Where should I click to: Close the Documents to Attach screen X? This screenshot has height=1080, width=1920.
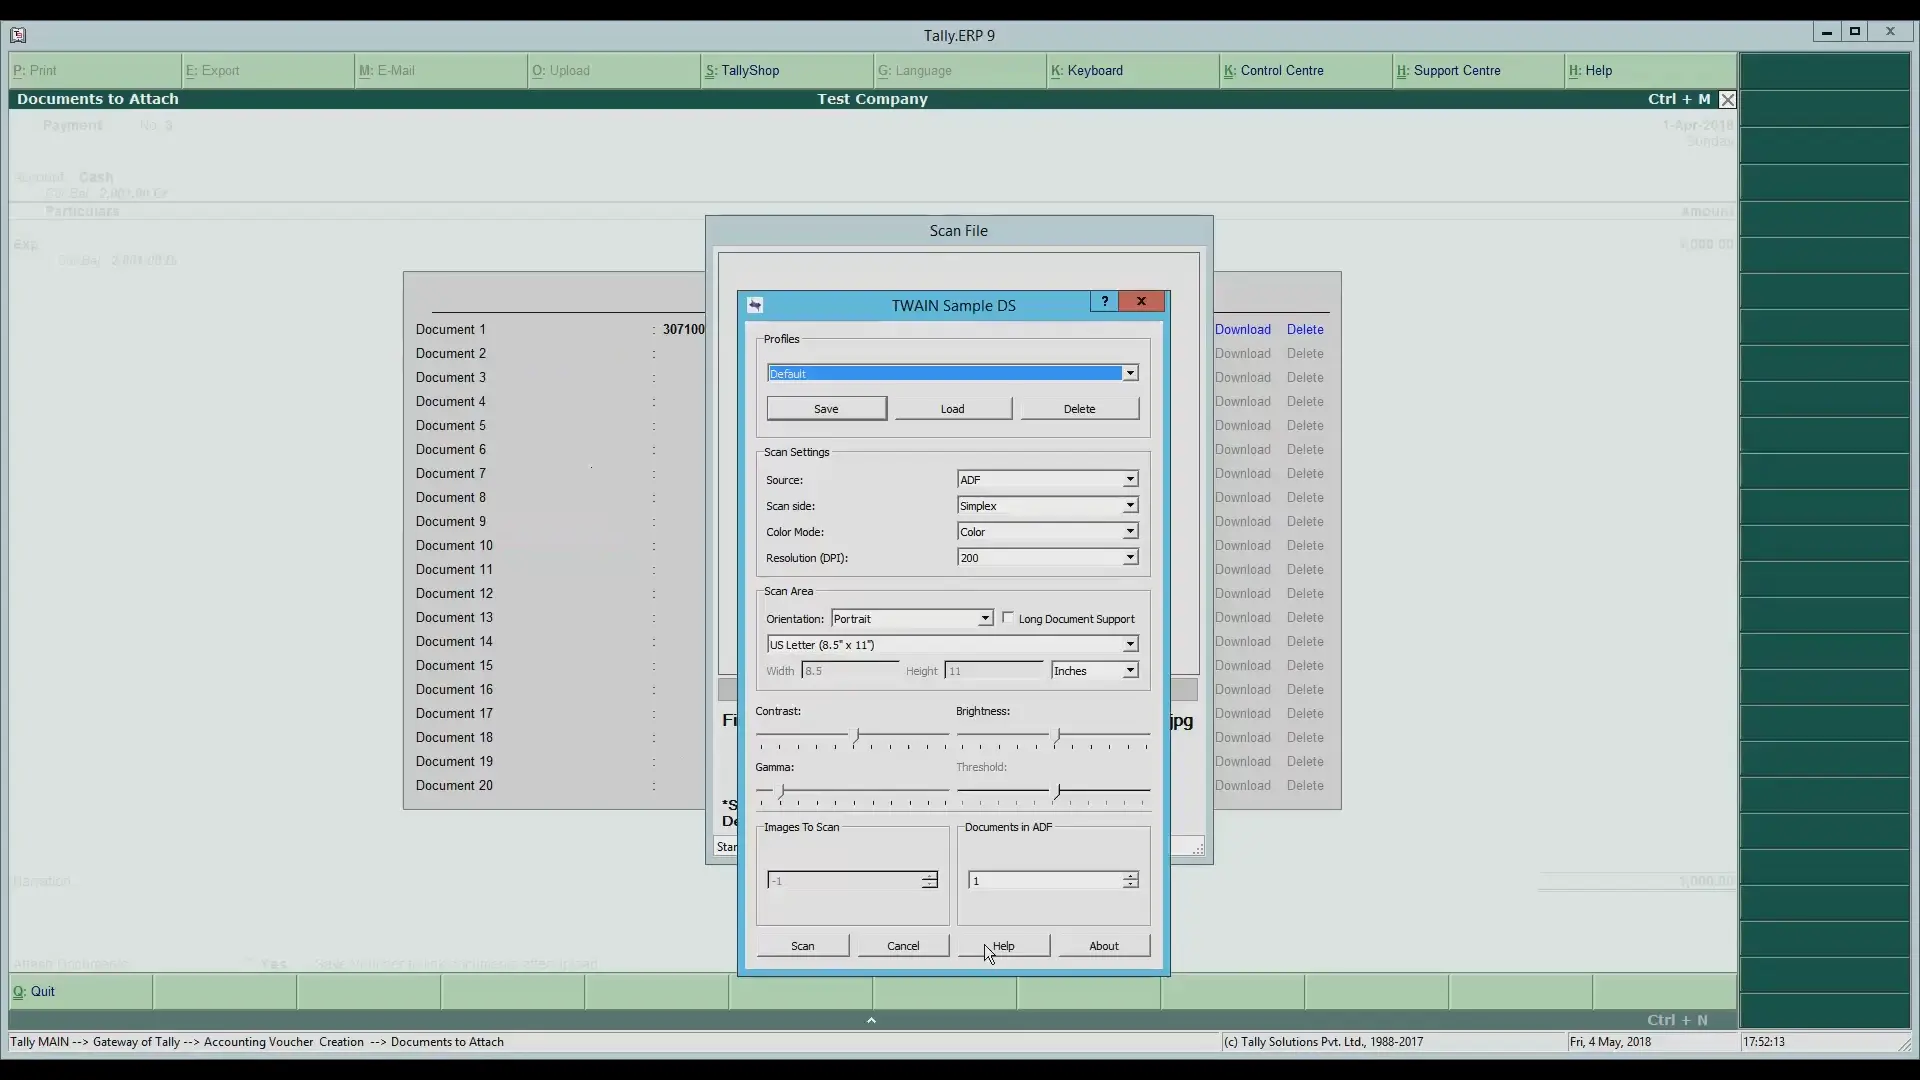(x=1727, y=99)
